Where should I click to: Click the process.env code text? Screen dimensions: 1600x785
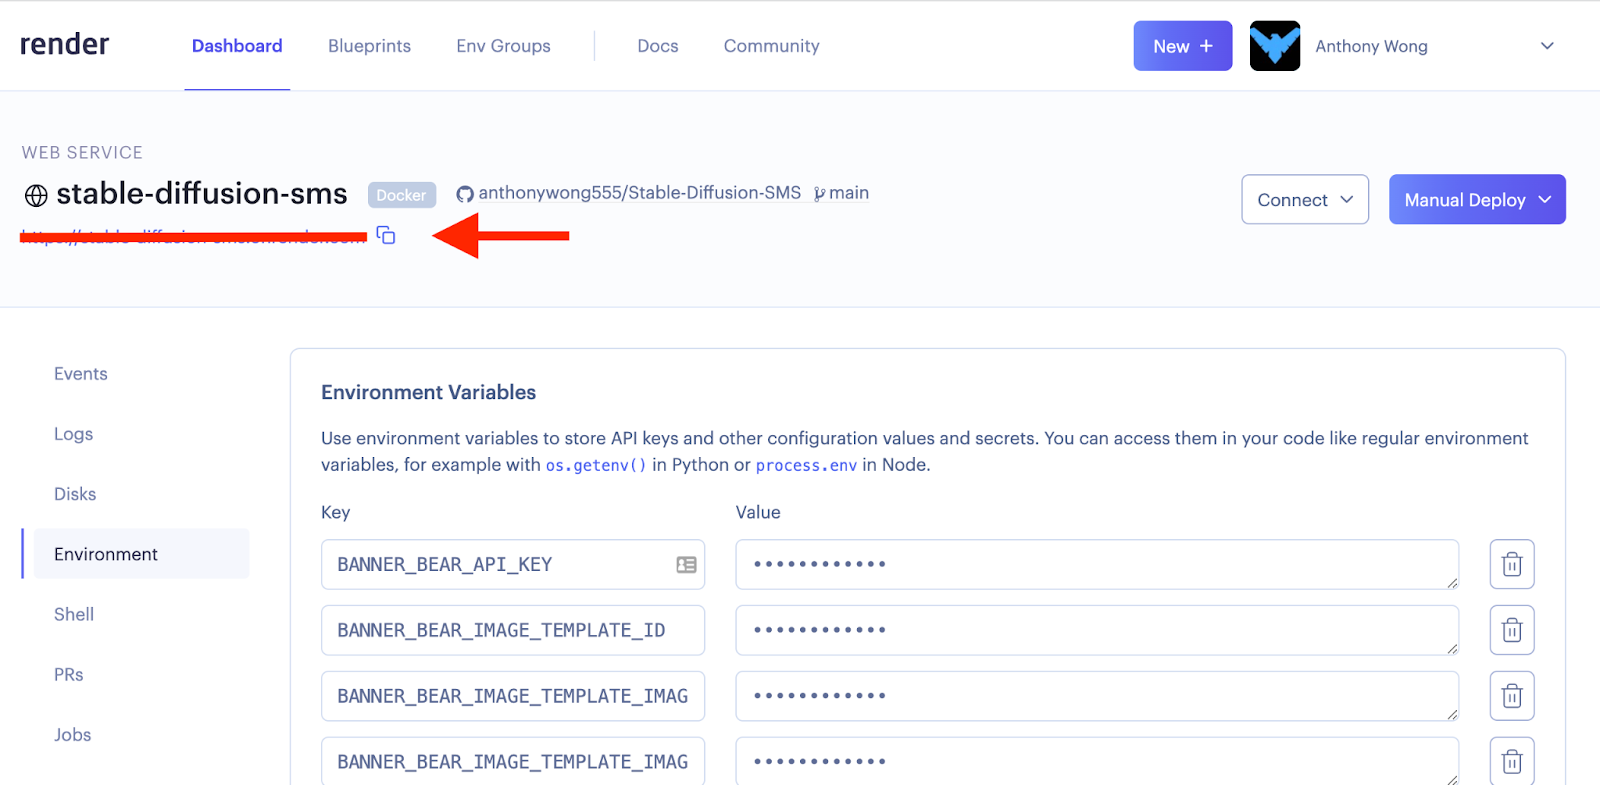(x=806, y=465)
